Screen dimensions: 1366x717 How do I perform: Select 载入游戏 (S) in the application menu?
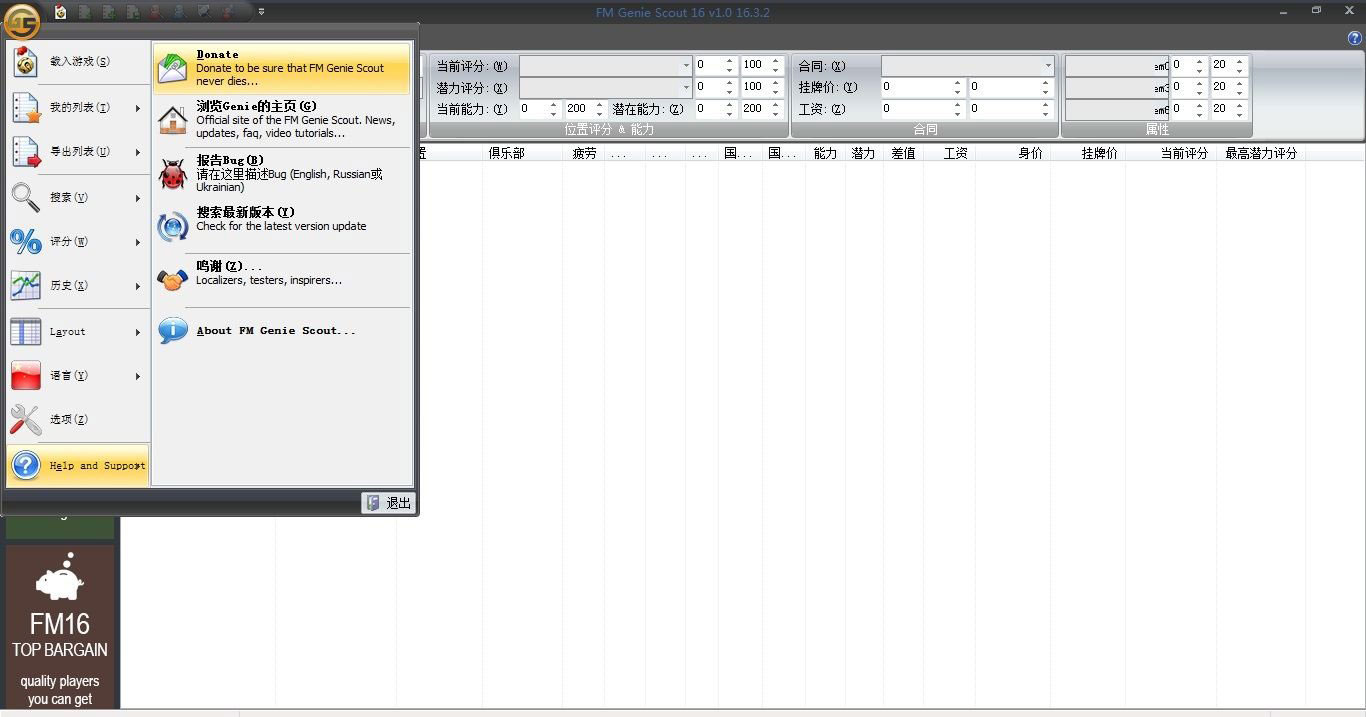78,62
